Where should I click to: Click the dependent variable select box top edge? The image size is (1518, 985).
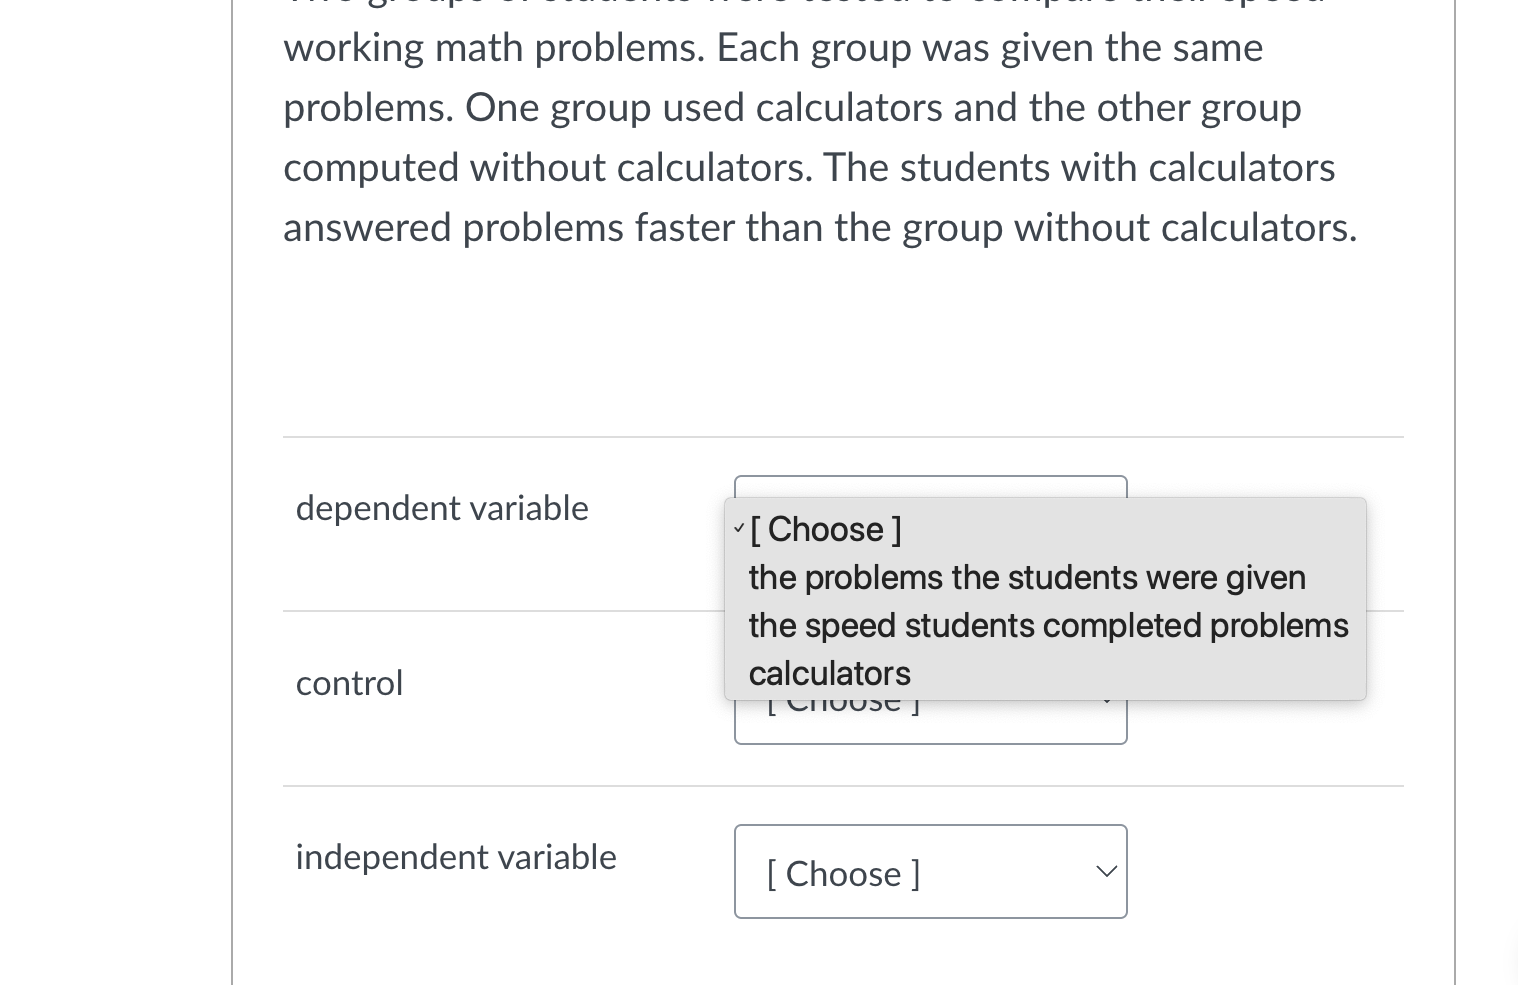click(930, 485)
